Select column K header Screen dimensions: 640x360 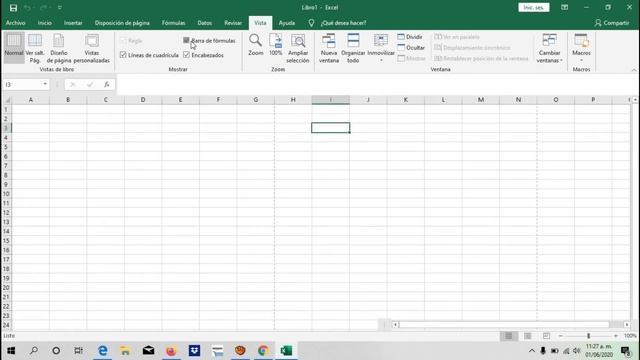click(x=405, y=100)
